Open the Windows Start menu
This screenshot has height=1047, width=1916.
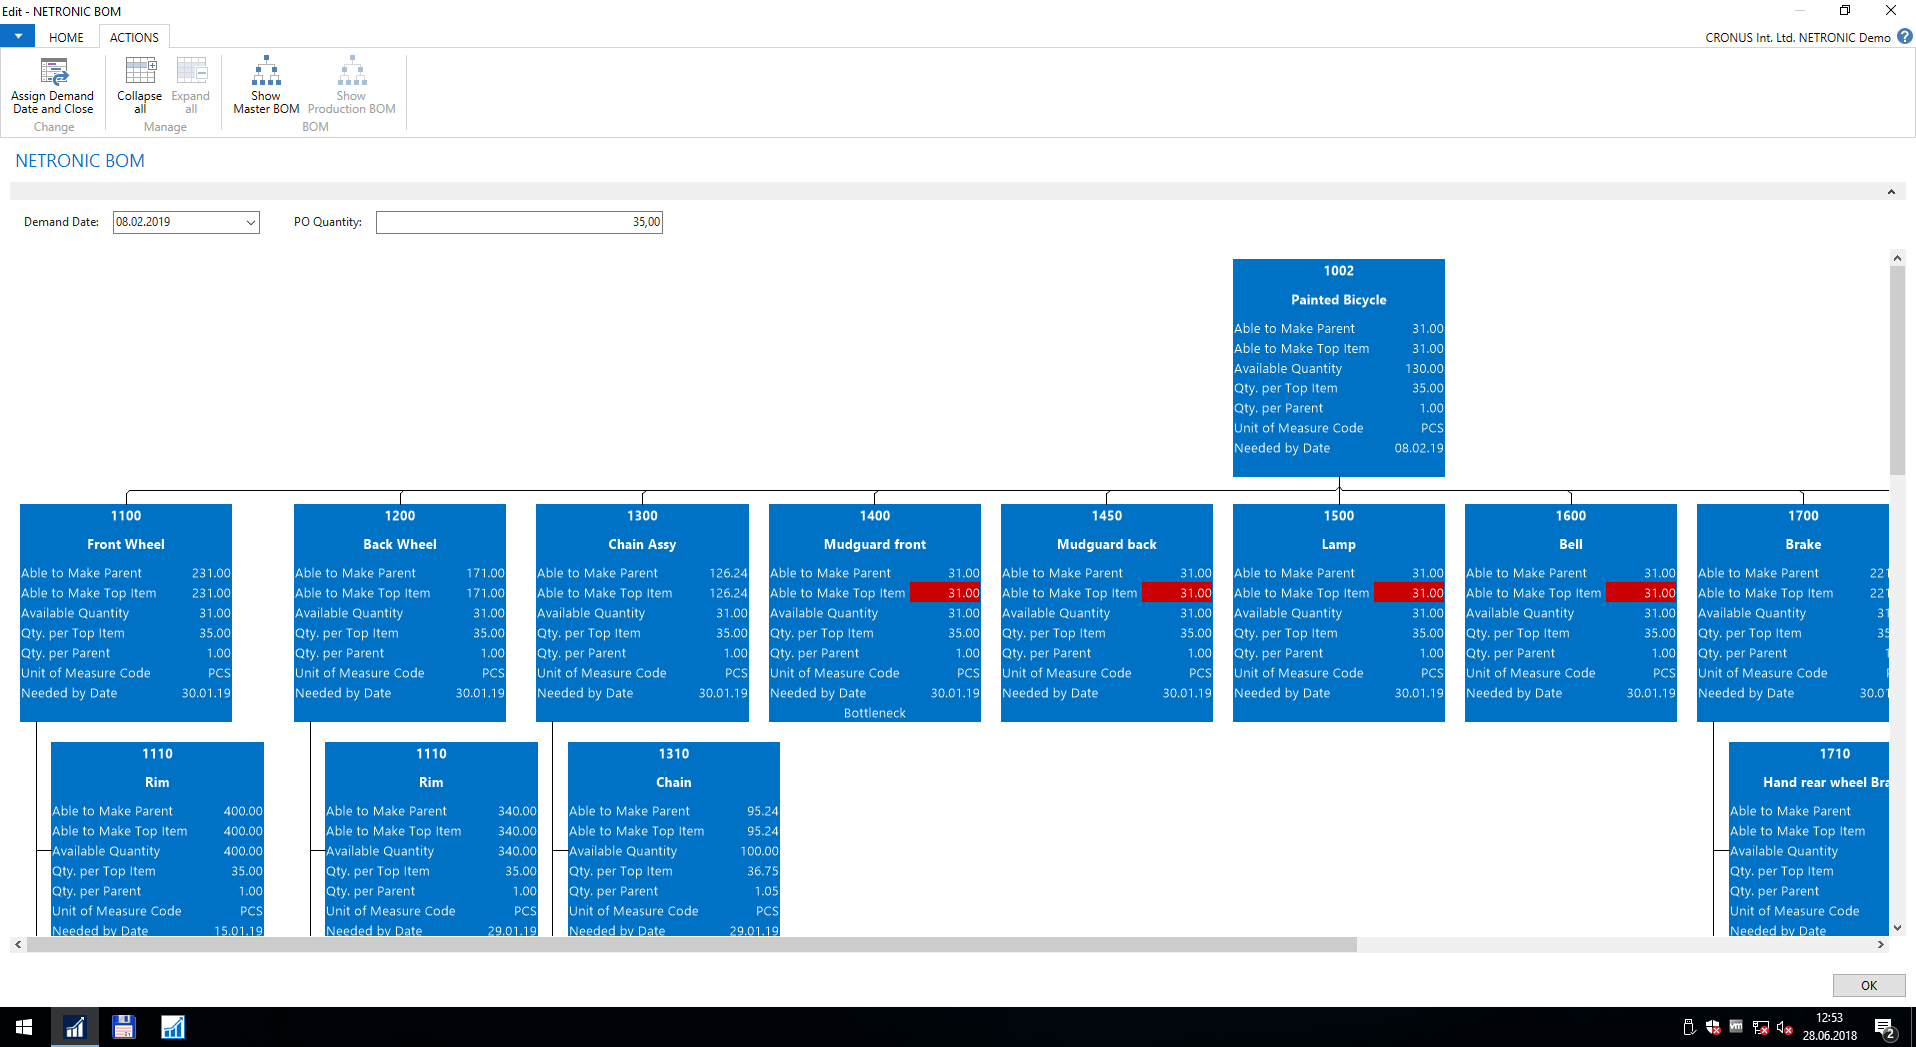24,1027
